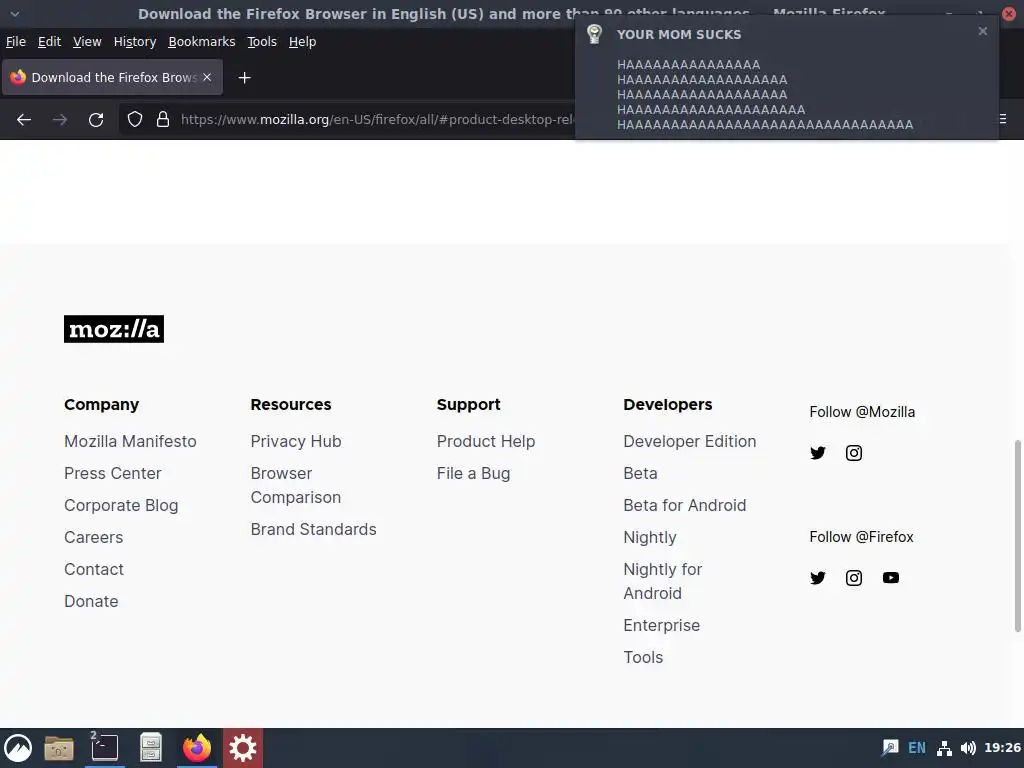Screen dimensions: 1024x768
Task: Click the 19:26 clock in tray
Action: pos(1002,748)
